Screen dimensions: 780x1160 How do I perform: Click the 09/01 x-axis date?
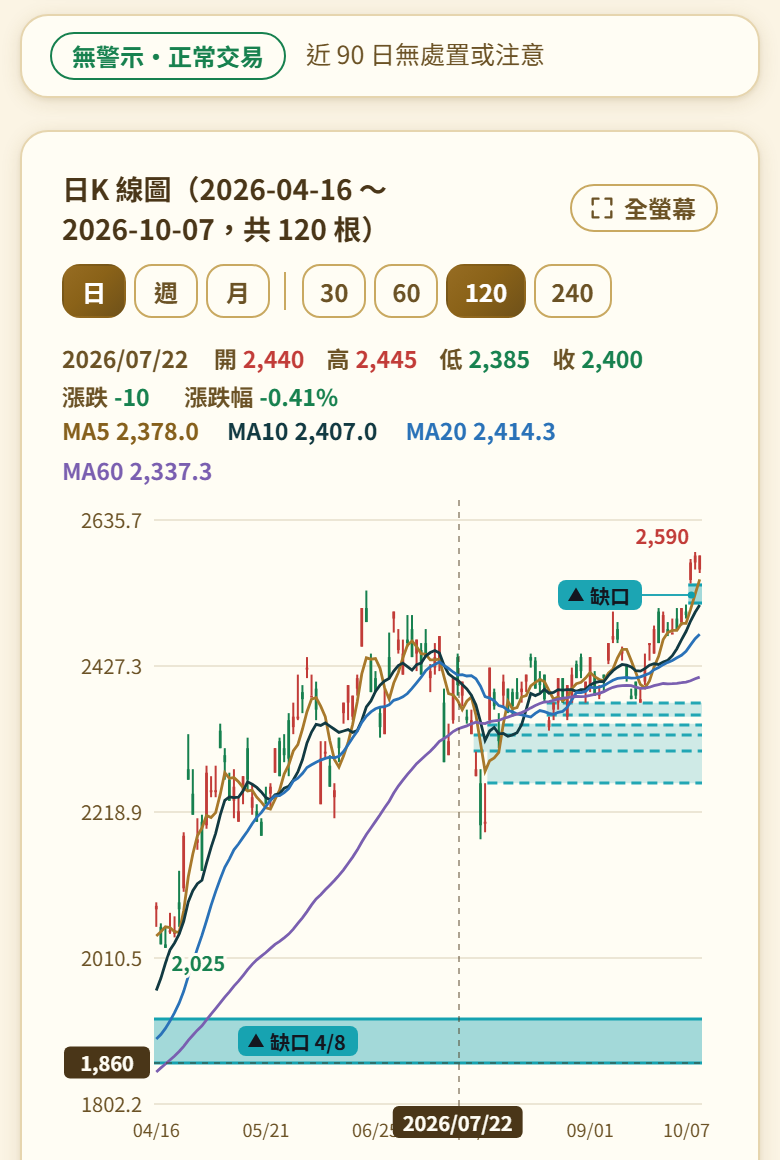[x=590, y=1130]
